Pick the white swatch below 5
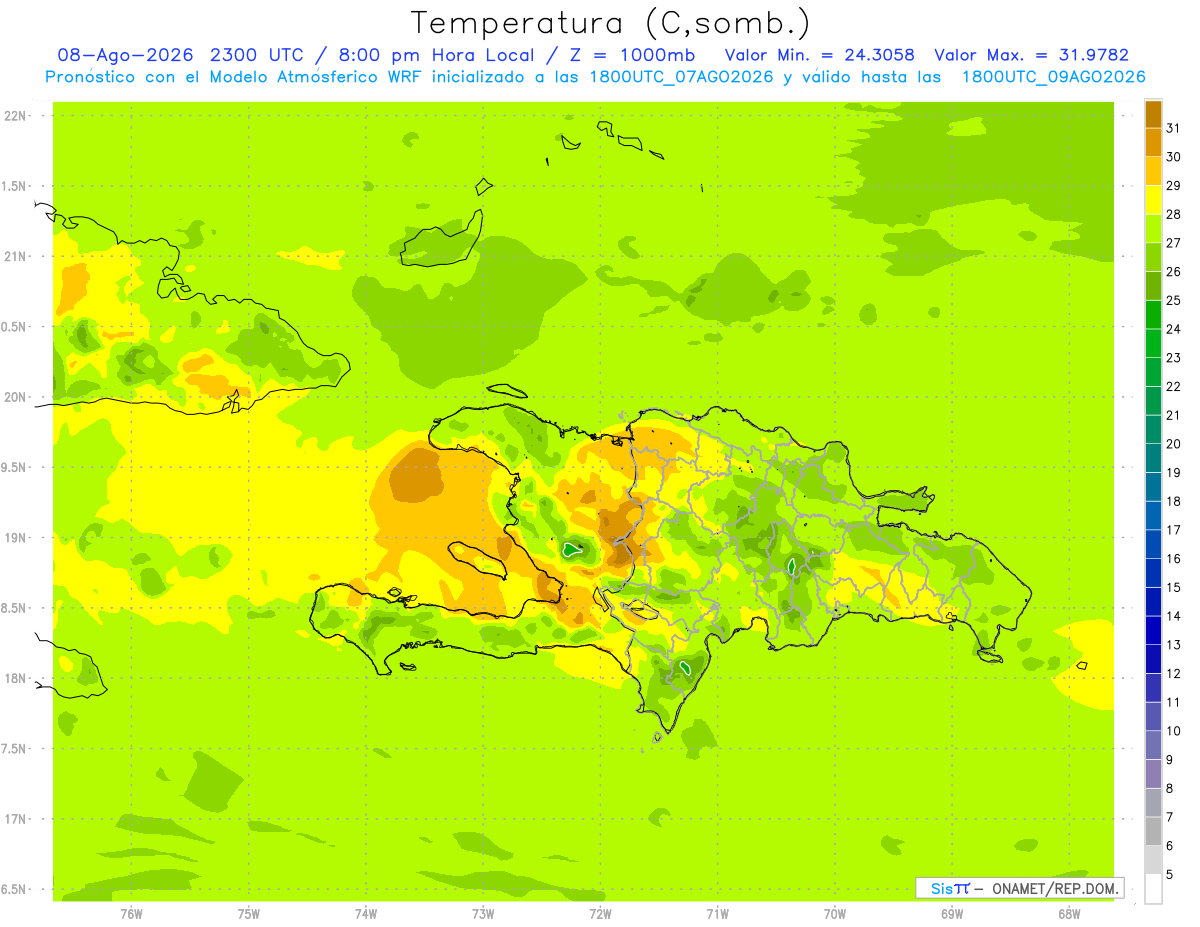This screenshot has height=927, width=1200. (1154, 889)
